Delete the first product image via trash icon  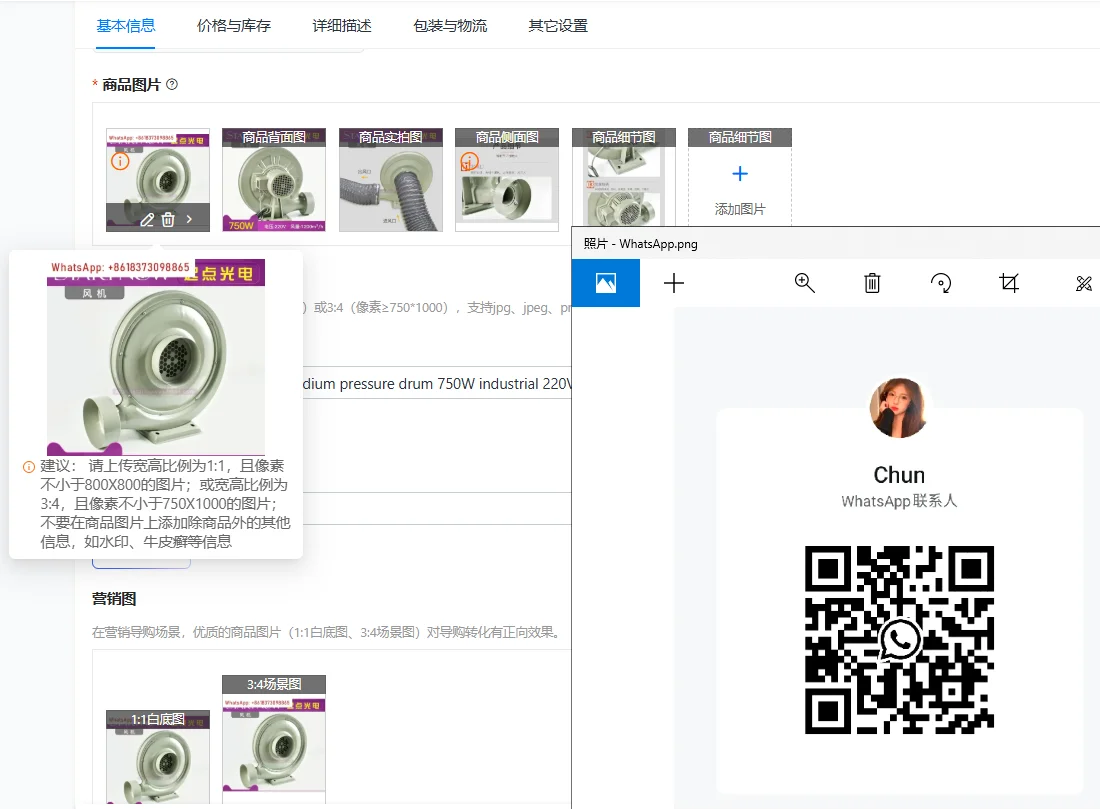click(x=168, y=219)
